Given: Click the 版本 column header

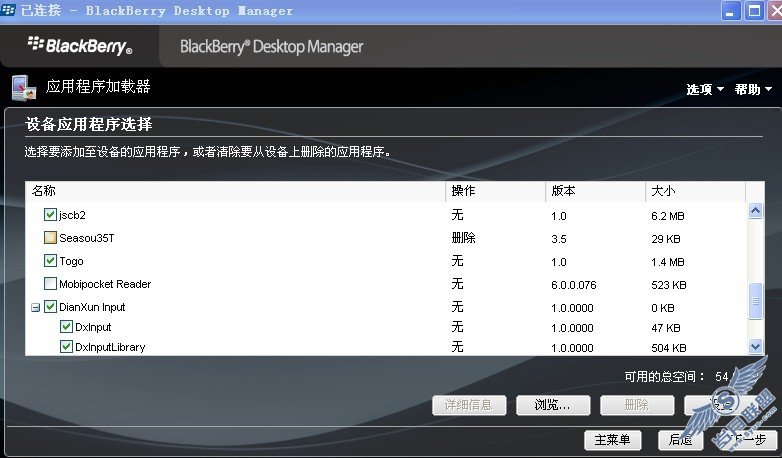Looking at the screenshot, I should click(596, 191).
